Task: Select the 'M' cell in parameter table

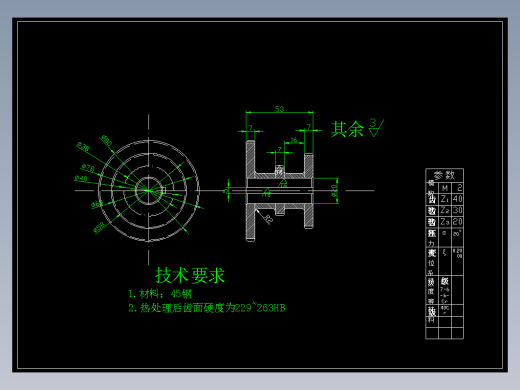Action: (x=445, y=188)
